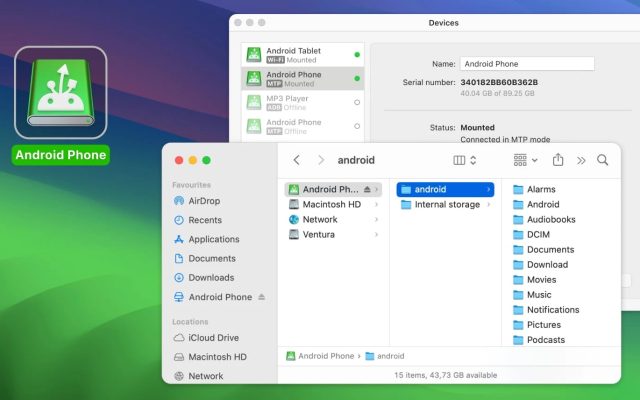This screenshot has height=400, width=640.
Task: Maximize the Finder window
Action: (x=207, y=160)
